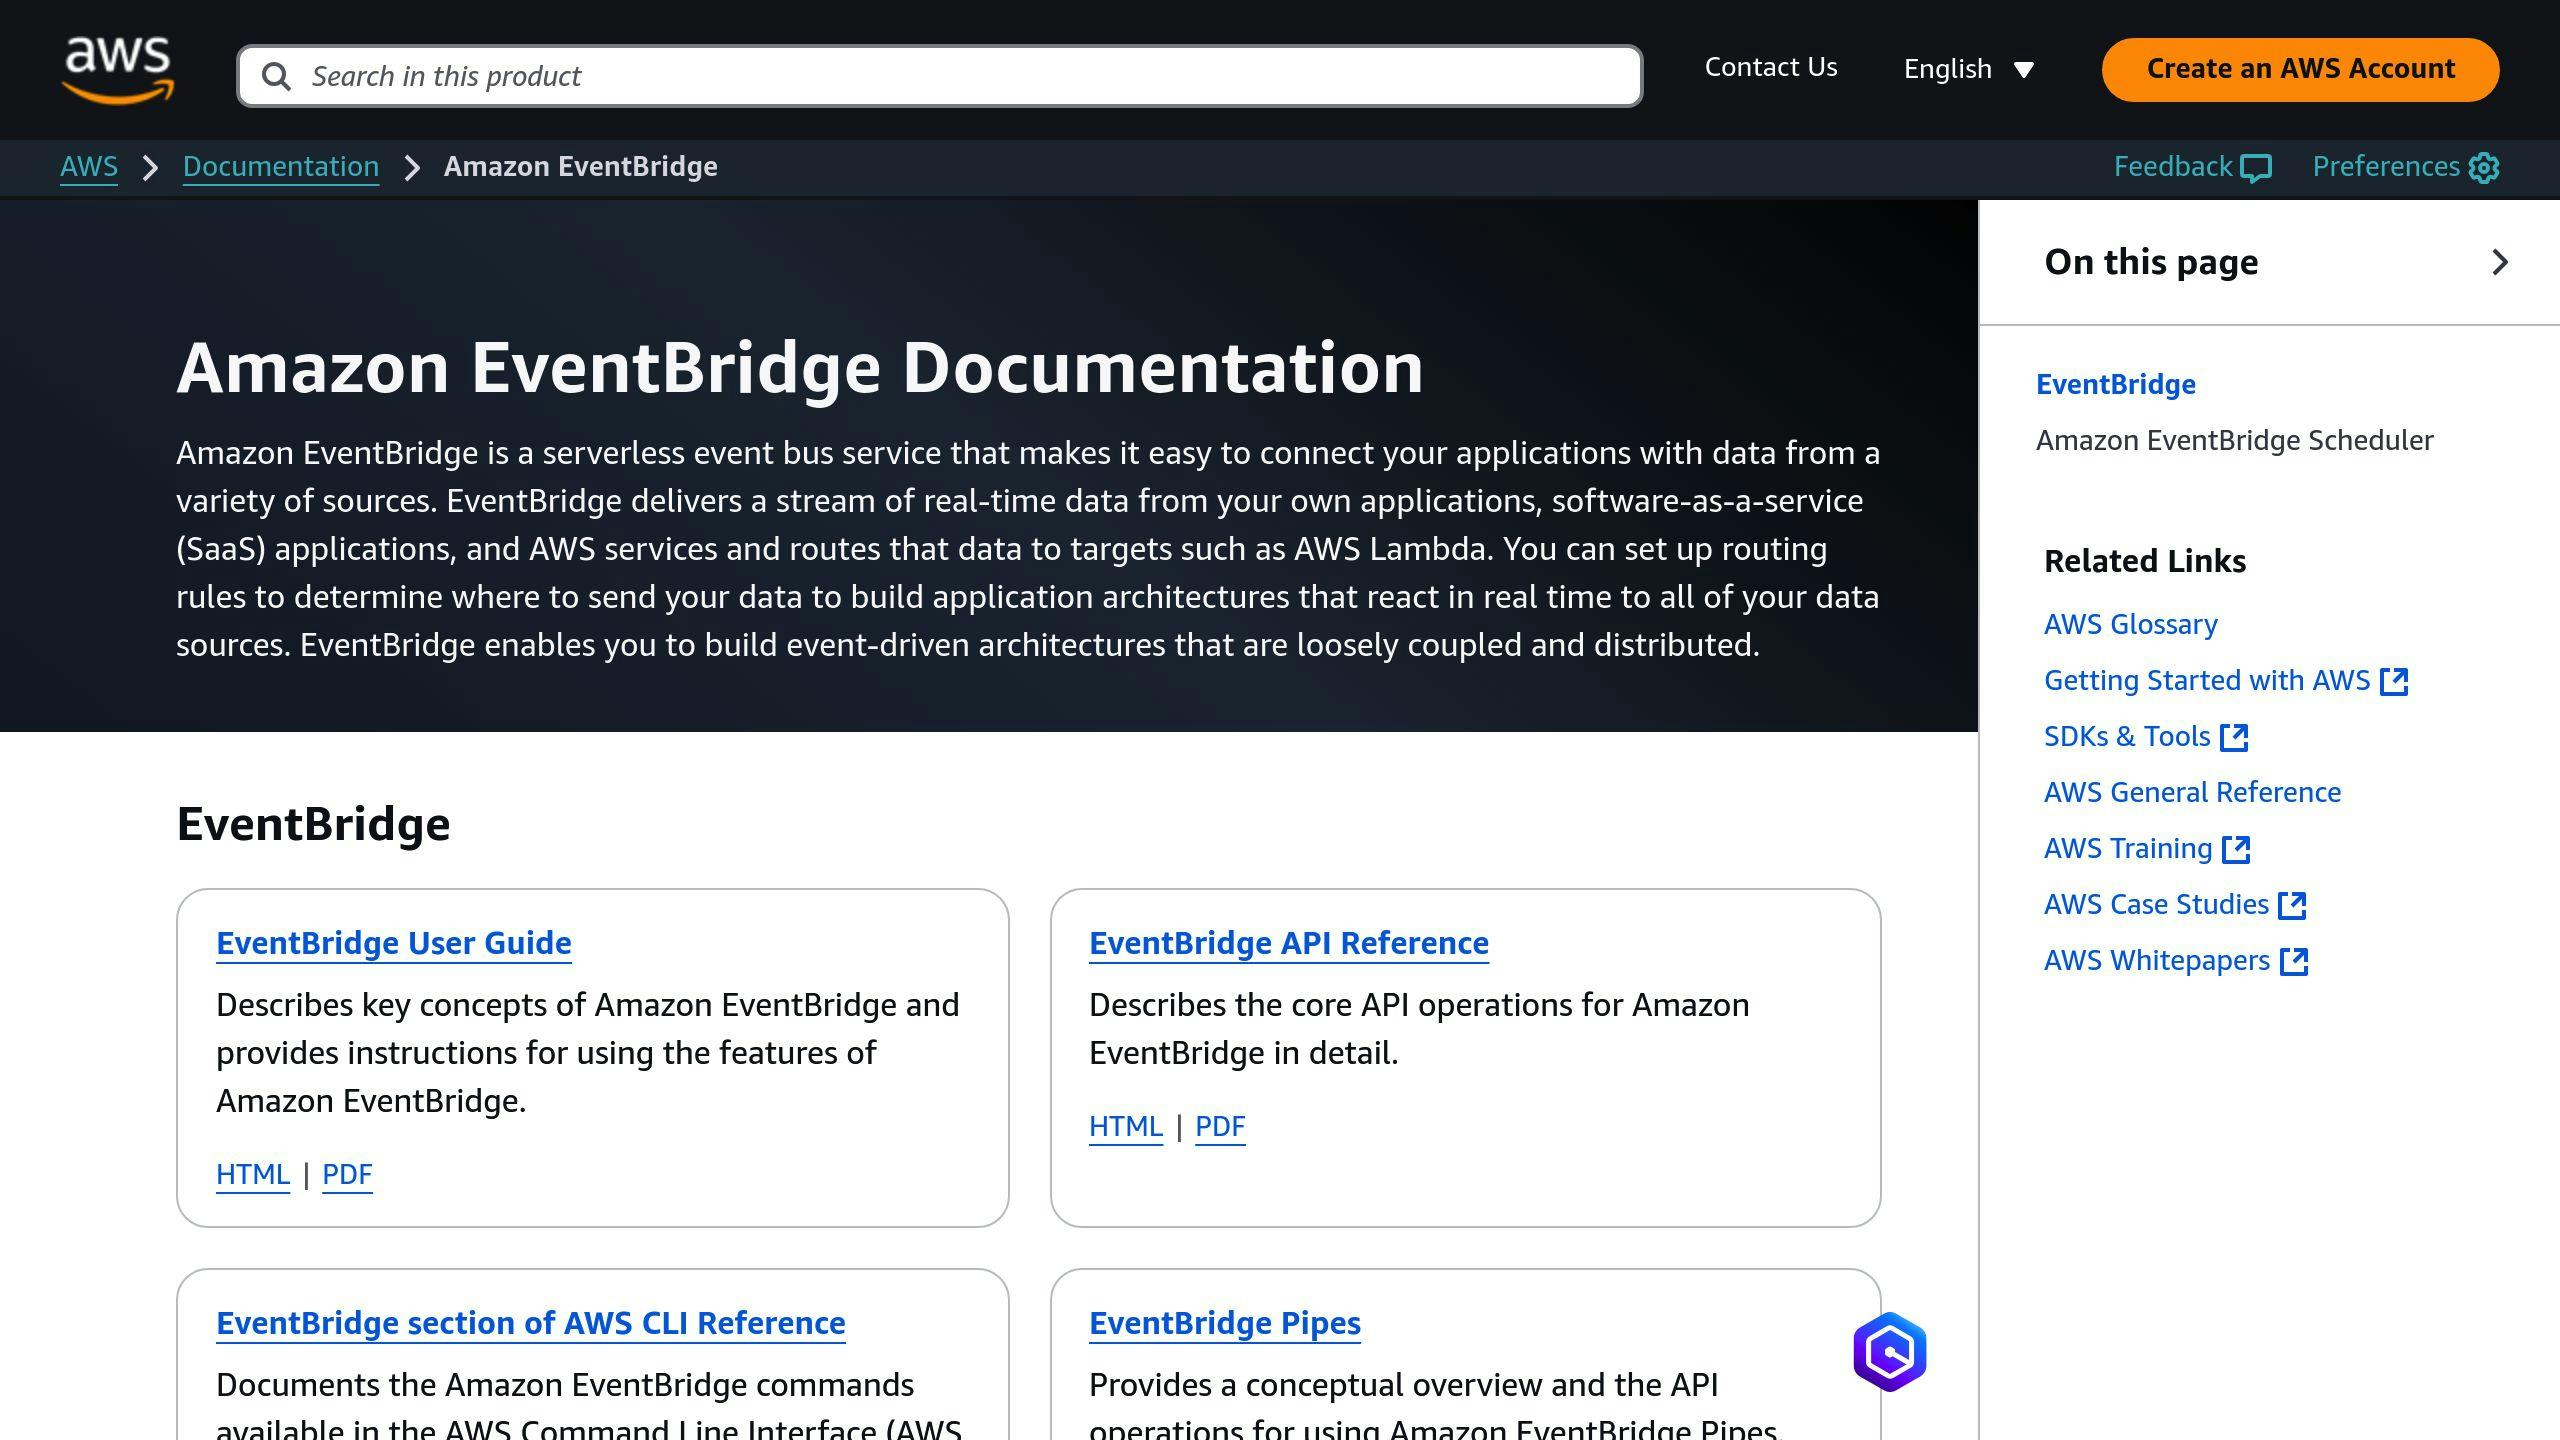Click the AWS logo
The width and height of the screenshot is (2560, 1440).
pyautogui.click(x=118, y=70)
